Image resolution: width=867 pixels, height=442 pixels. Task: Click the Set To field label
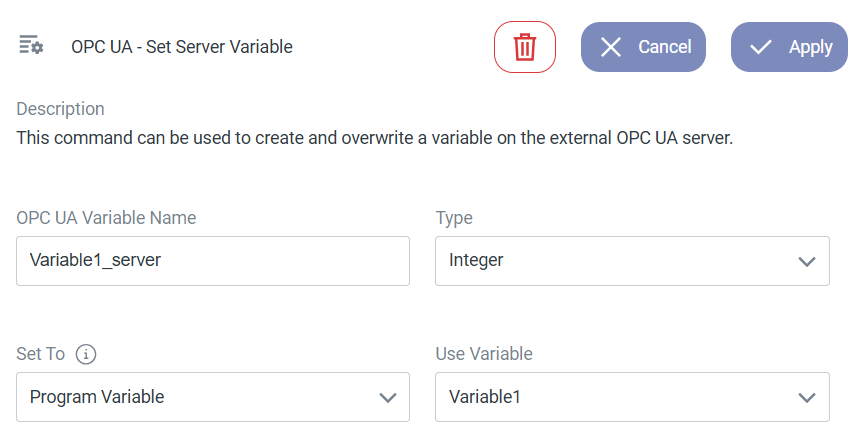tap(41, 354)
